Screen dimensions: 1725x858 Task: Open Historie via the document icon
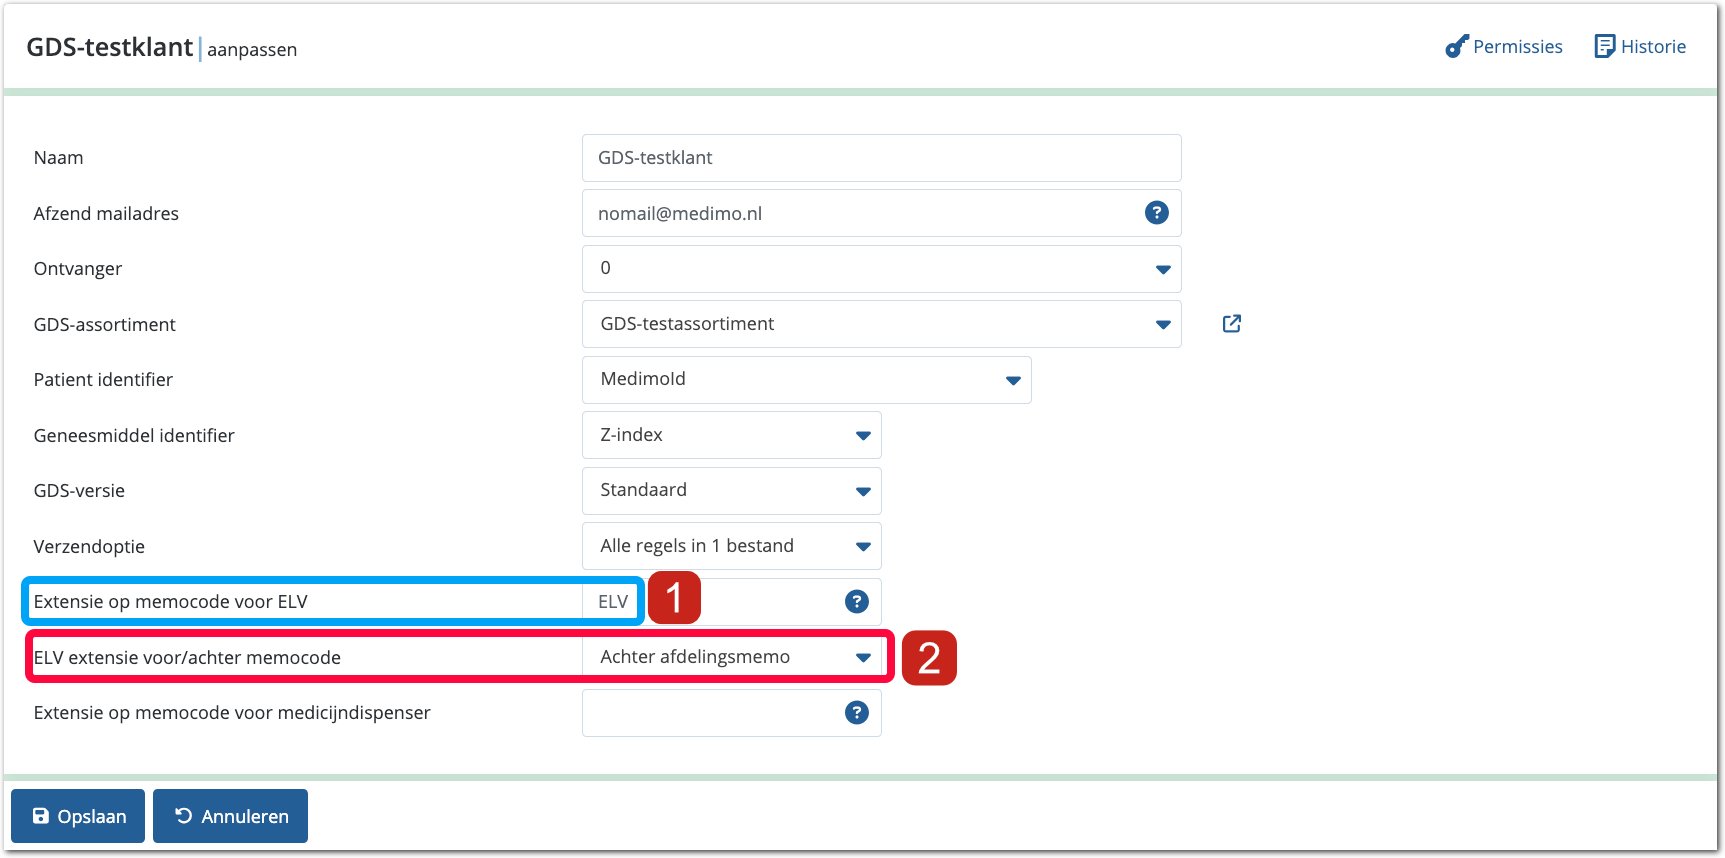pyautogui.click(x=1604, y=47)
